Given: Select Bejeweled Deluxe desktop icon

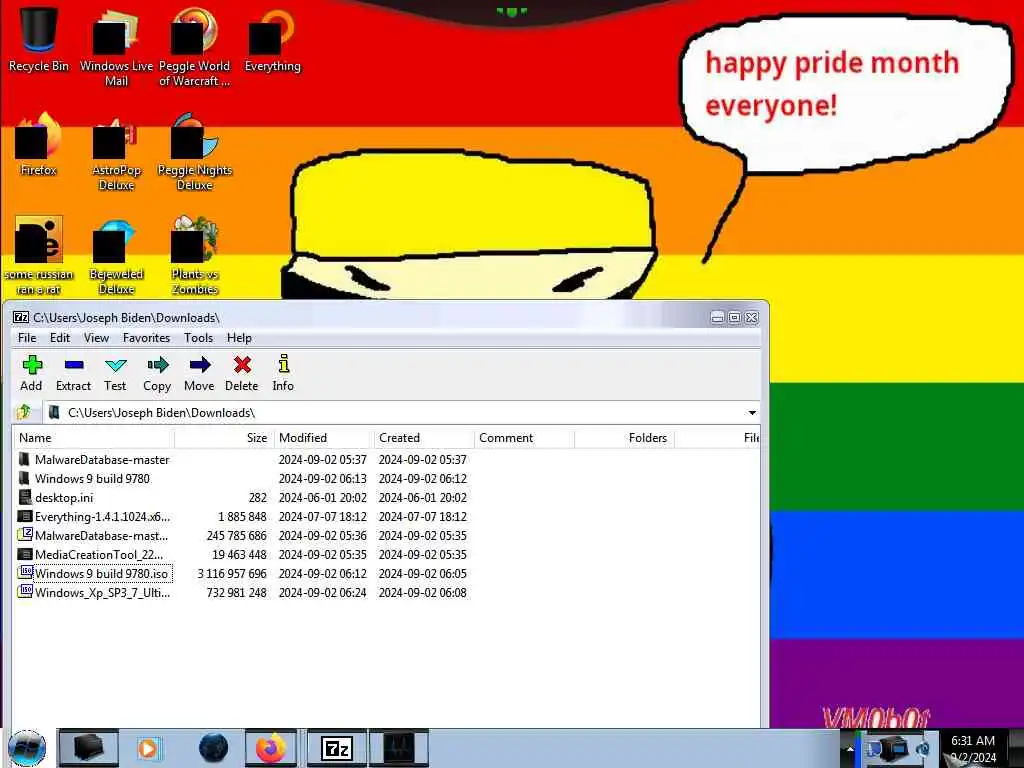Looking at the screenshot, I should click(x=116, y=255).
